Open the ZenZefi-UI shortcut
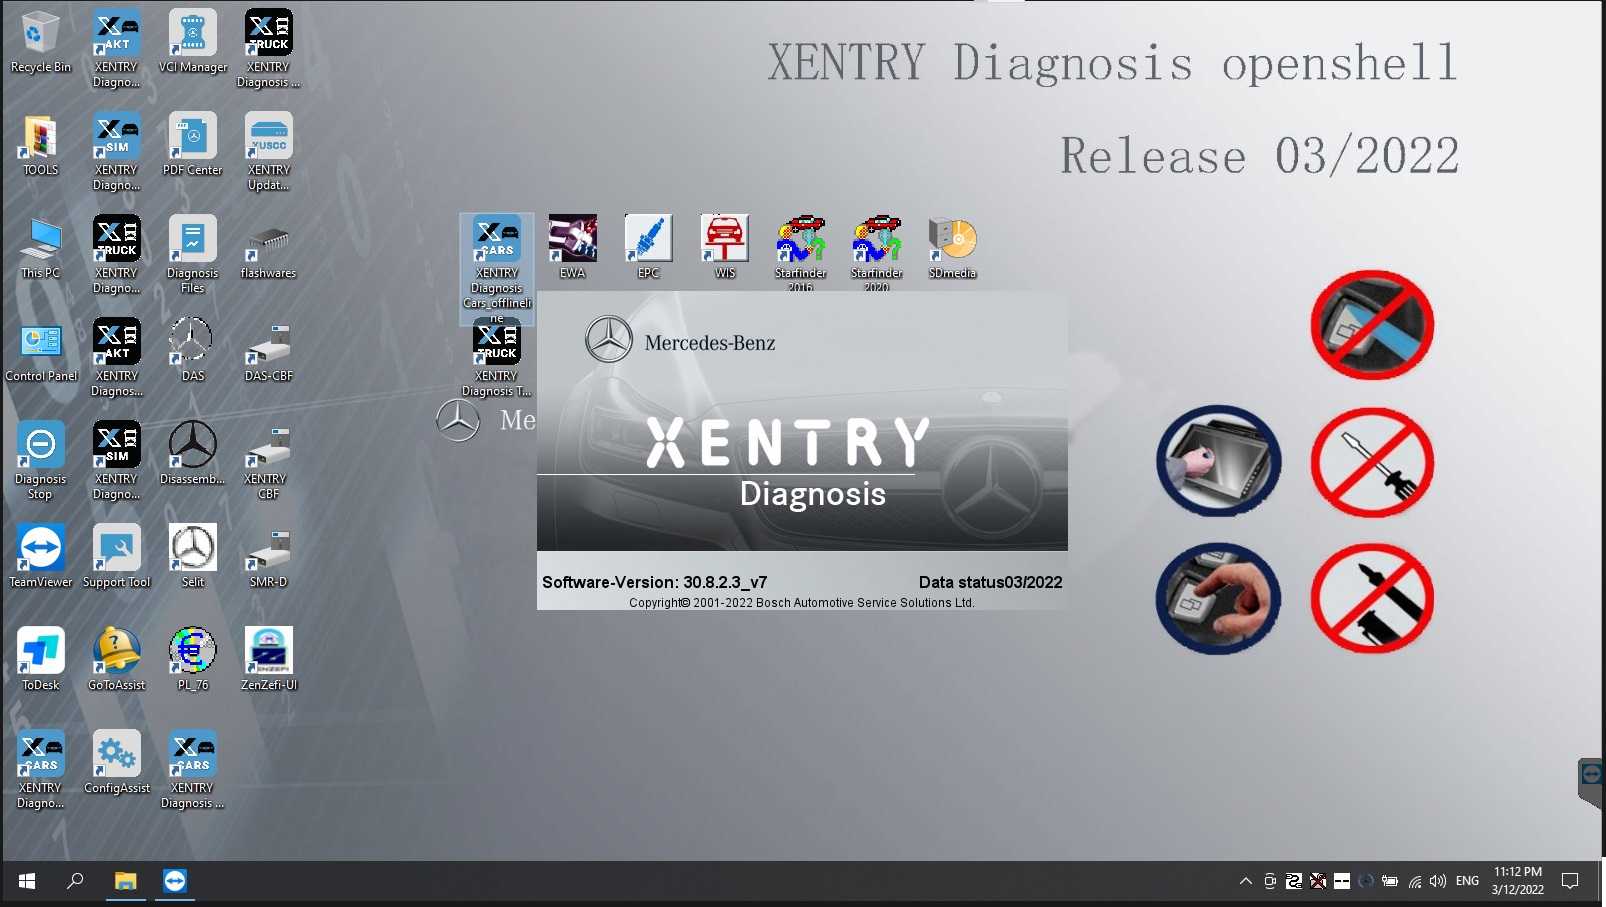 tap(268, 660)
